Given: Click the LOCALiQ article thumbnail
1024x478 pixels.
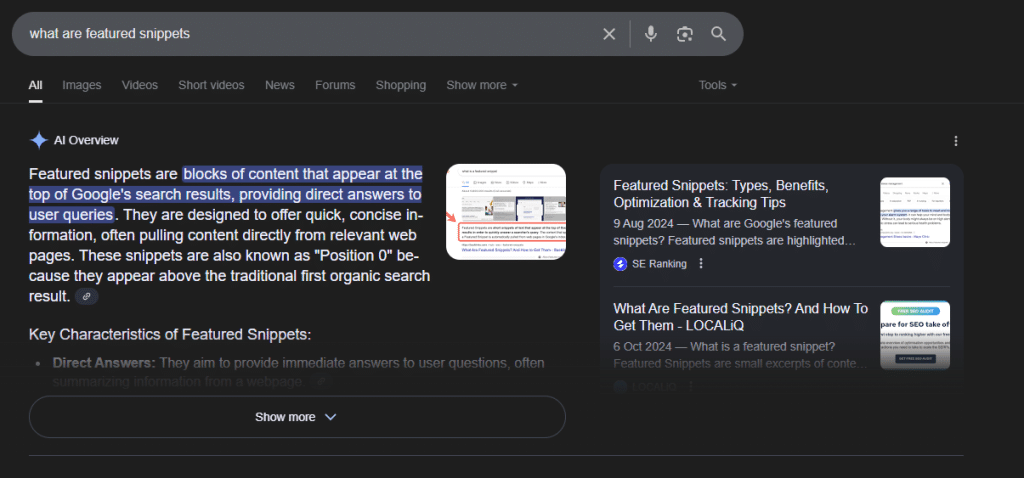Looking at the screenshot, I should click(x=915, y=335).
